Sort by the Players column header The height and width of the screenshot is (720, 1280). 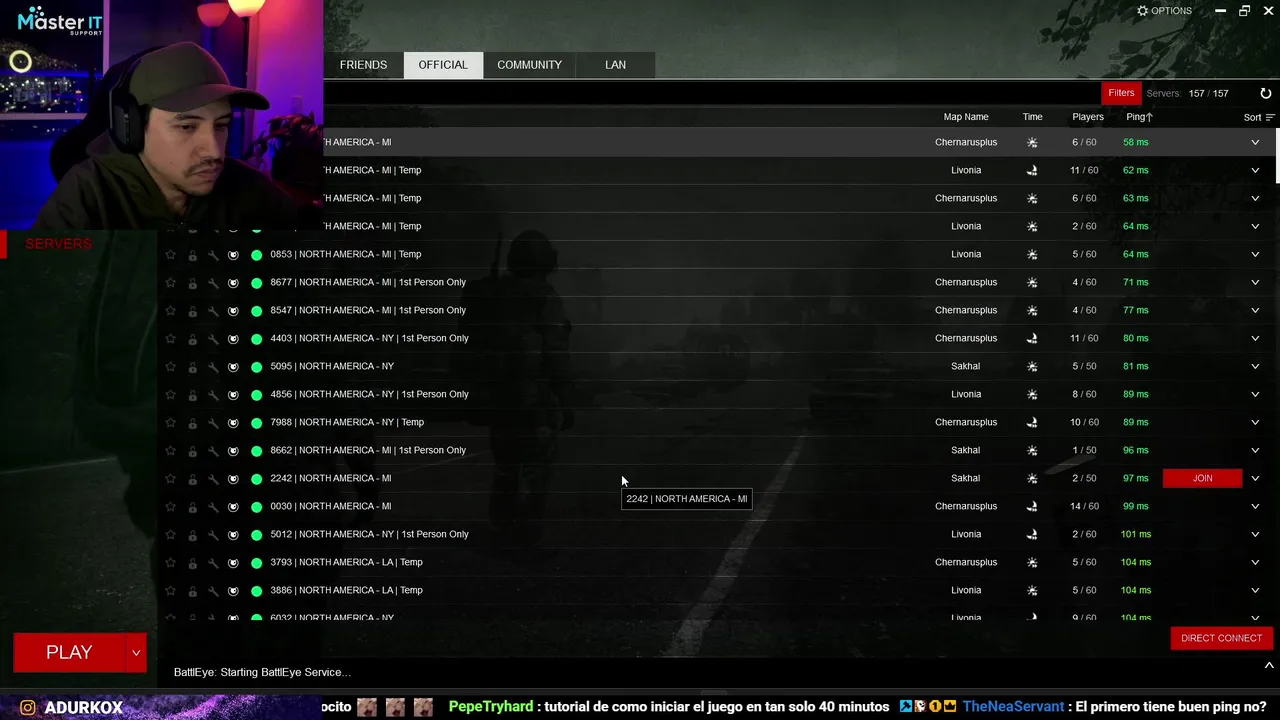1088,117
